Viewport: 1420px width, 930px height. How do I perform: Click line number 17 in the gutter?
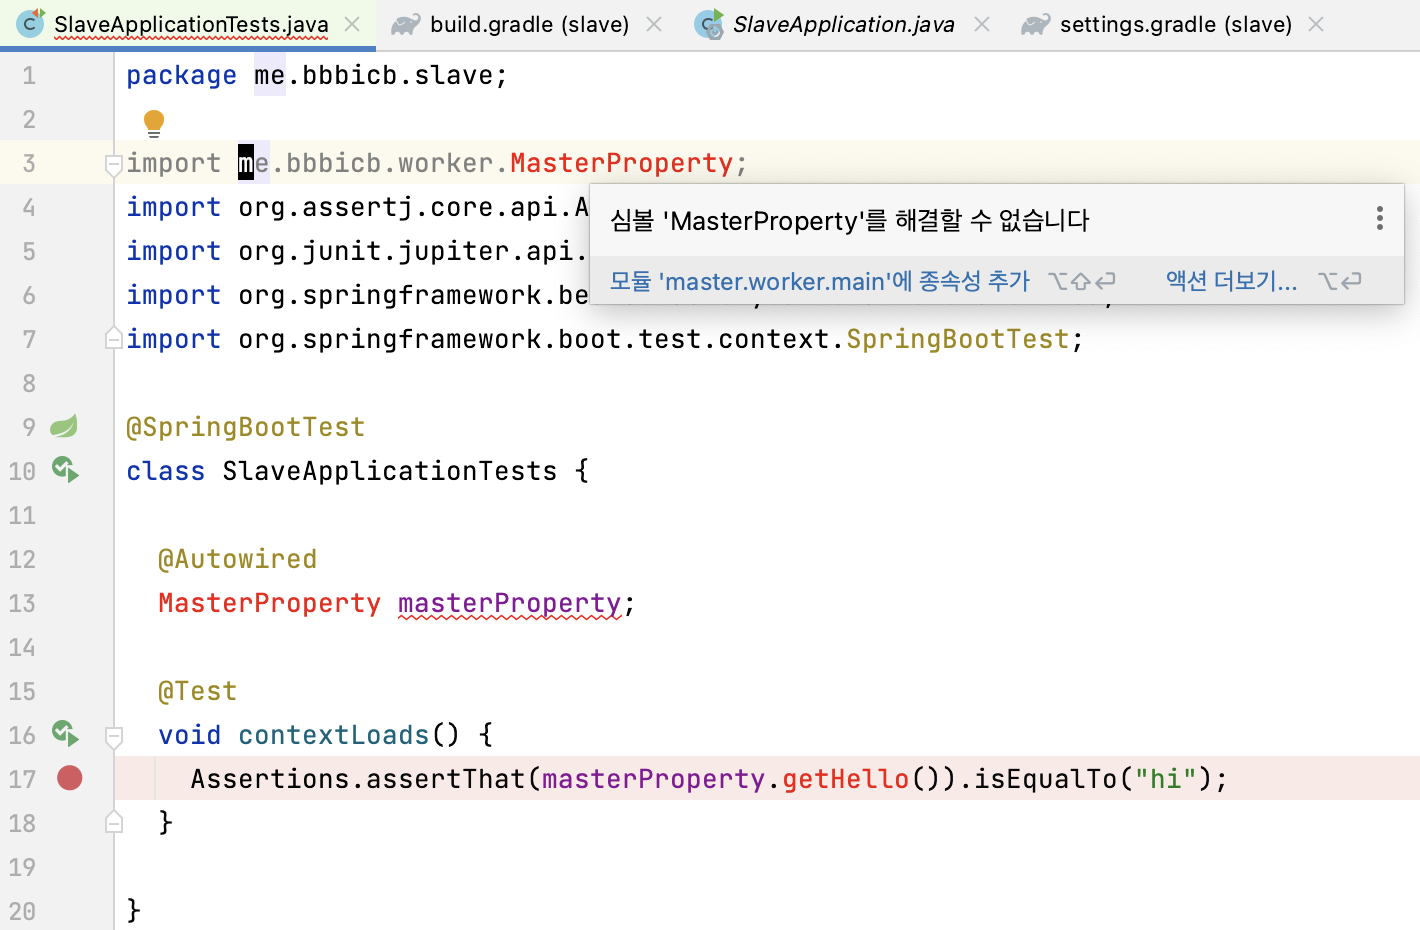[23, 779]
